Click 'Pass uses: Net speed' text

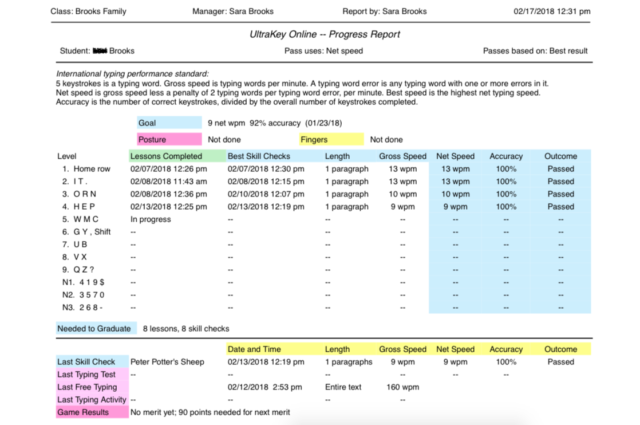[323, 51]
